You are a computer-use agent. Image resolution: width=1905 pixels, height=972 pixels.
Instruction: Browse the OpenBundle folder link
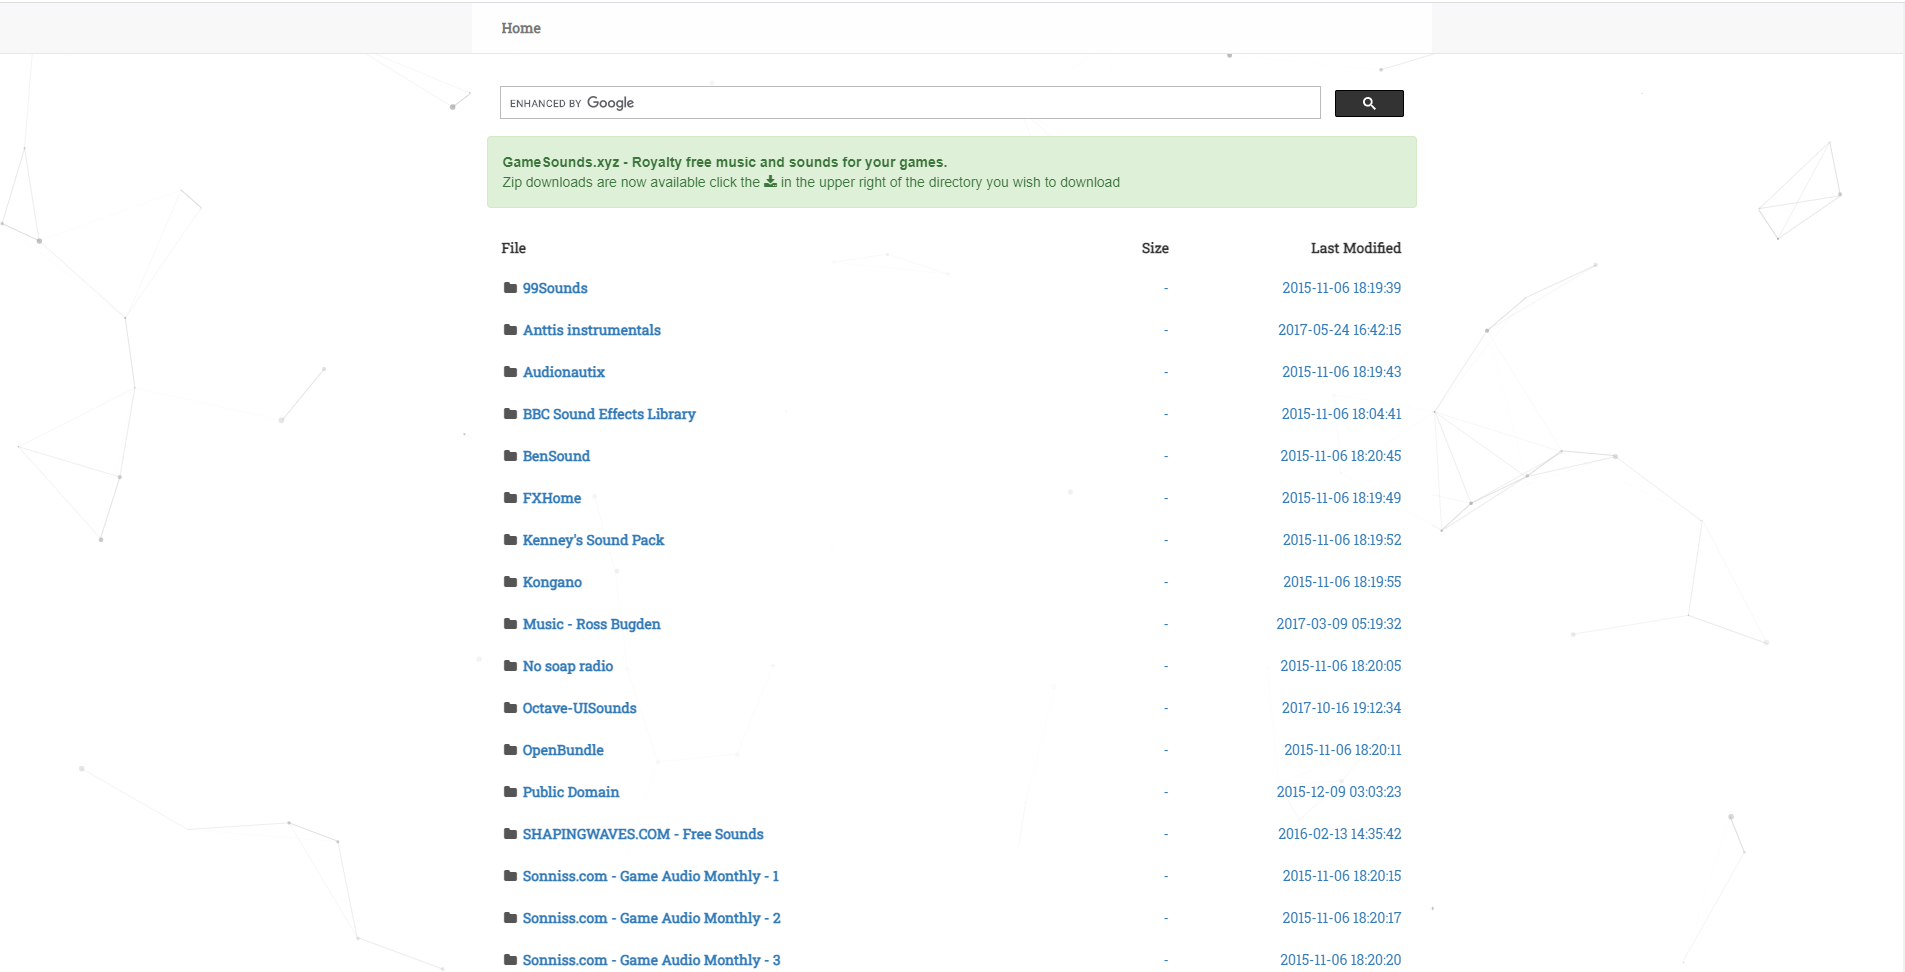point(563,750)
